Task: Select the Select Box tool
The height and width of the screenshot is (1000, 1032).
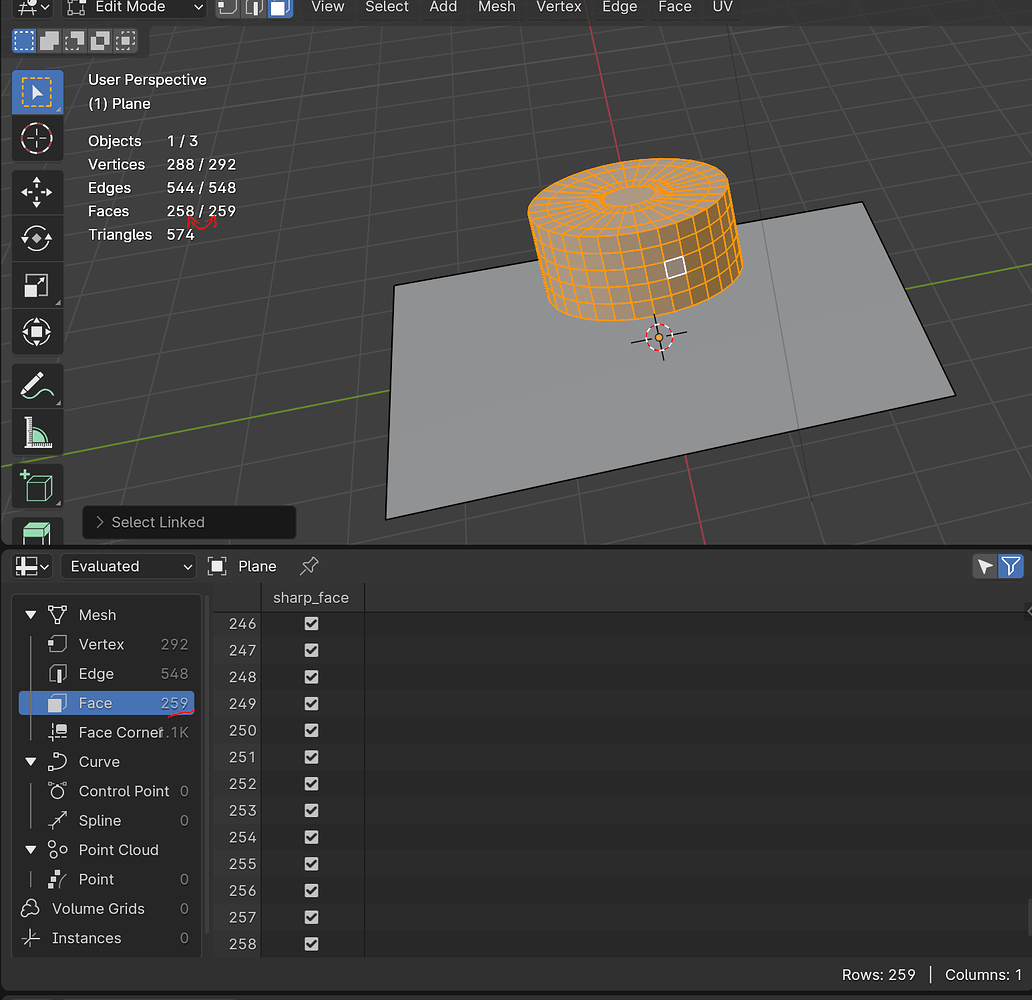Action: (37, 92)
